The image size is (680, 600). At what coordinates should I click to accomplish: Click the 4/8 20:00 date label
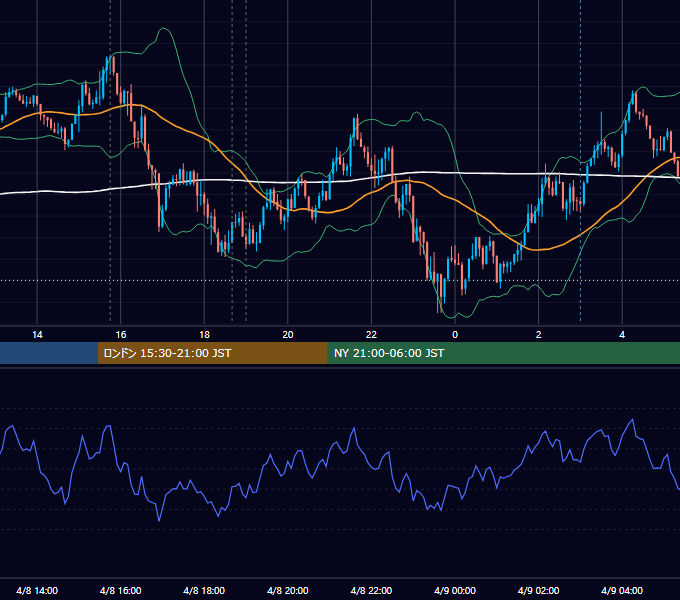(x=288, y=590)
